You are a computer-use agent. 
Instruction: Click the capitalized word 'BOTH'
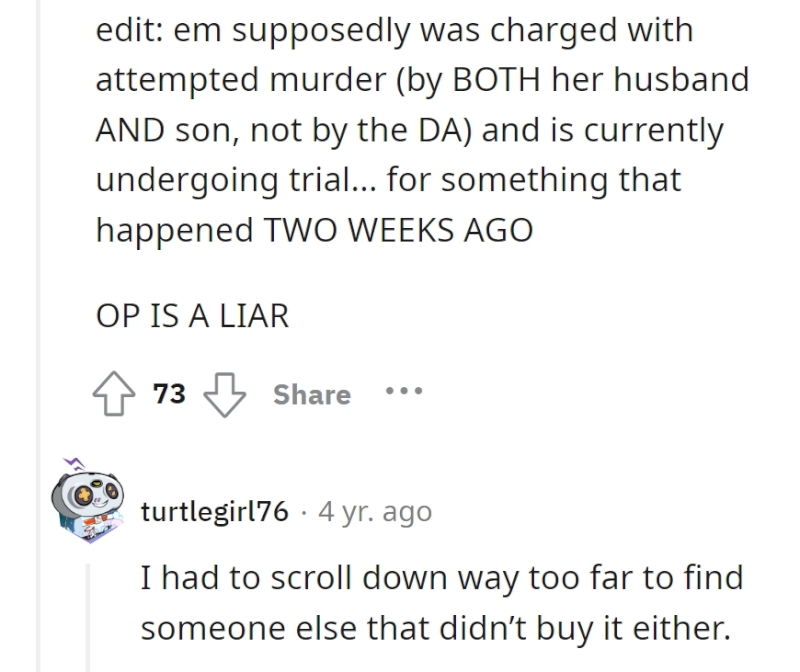496,80
